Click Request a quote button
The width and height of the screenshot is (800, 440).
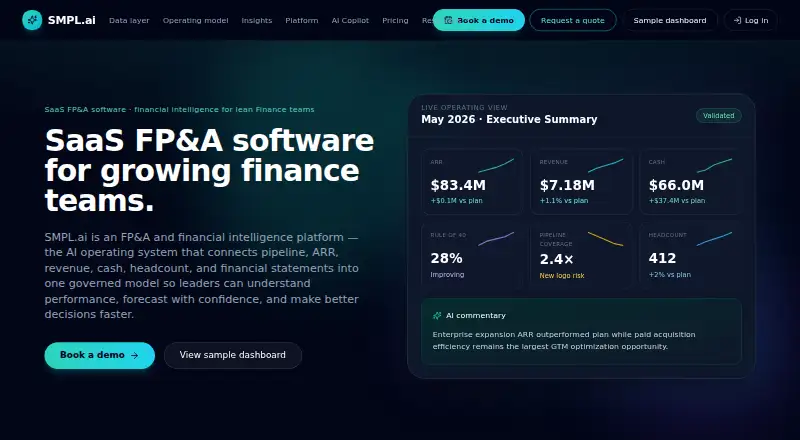[572, 20]
